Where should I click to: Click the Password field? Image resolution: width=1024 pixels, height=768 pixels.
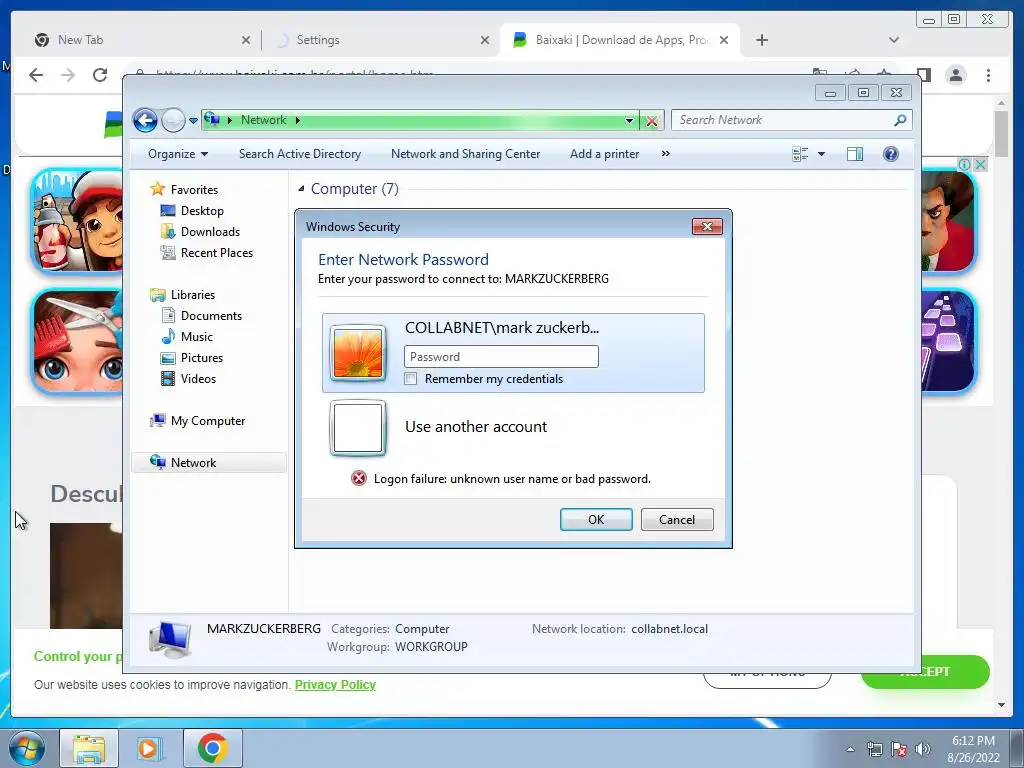501,357
